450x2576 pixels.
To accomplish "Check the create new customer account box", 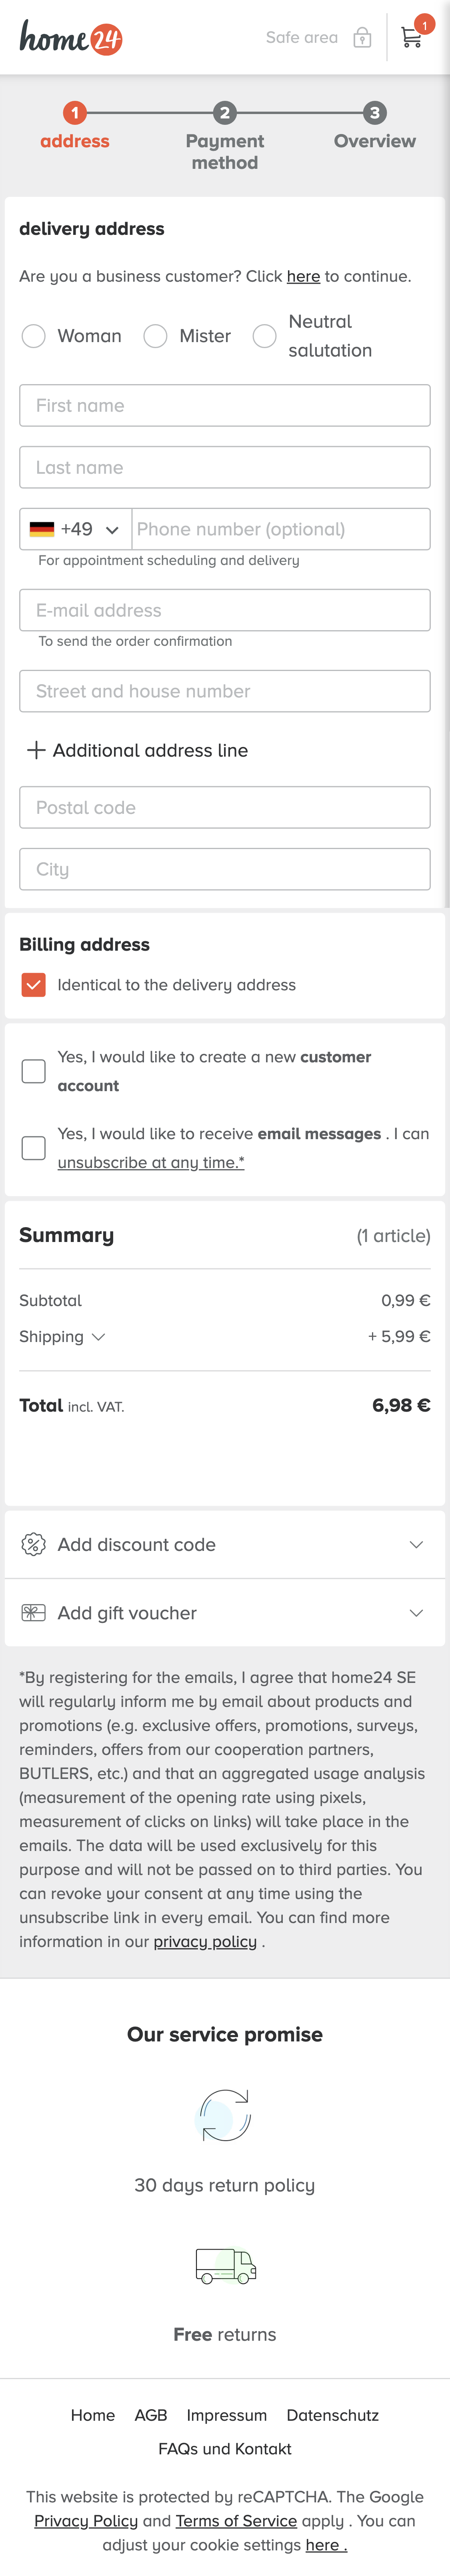I will pos(34,1071).
